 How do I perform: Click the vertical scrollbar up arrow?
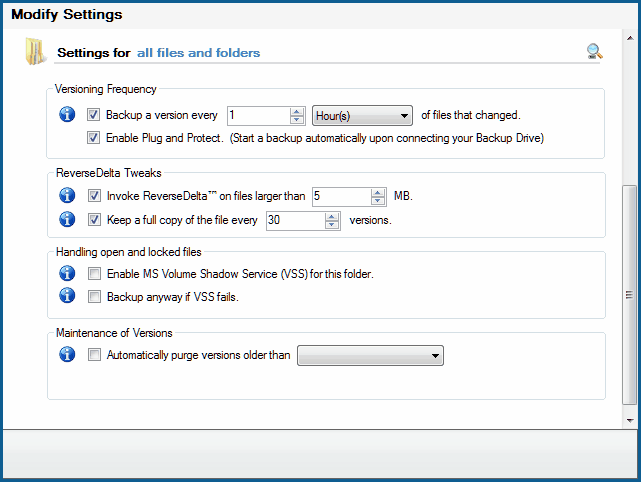pyautogui.click(x=630, y=38)
